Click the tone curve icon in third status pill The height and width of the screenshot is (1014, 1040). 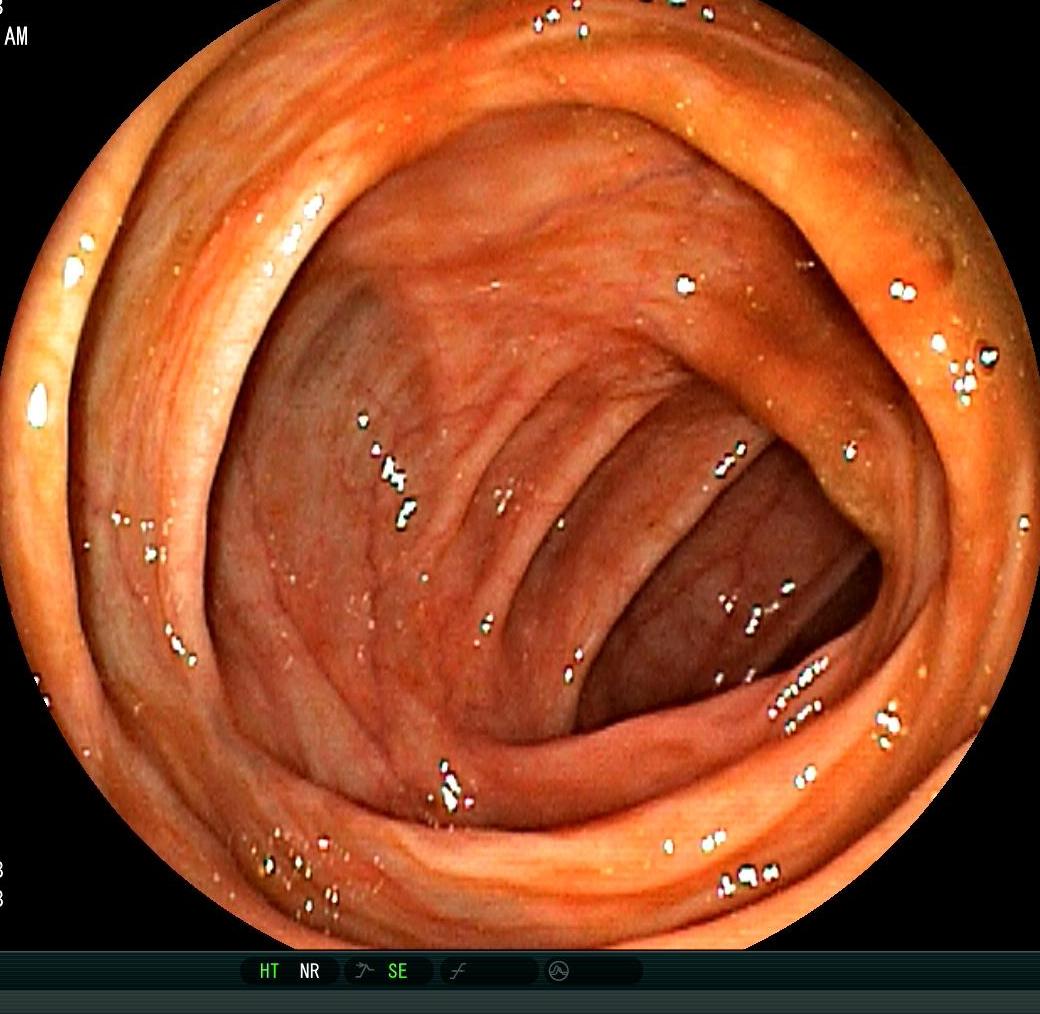tap(458, 972)
